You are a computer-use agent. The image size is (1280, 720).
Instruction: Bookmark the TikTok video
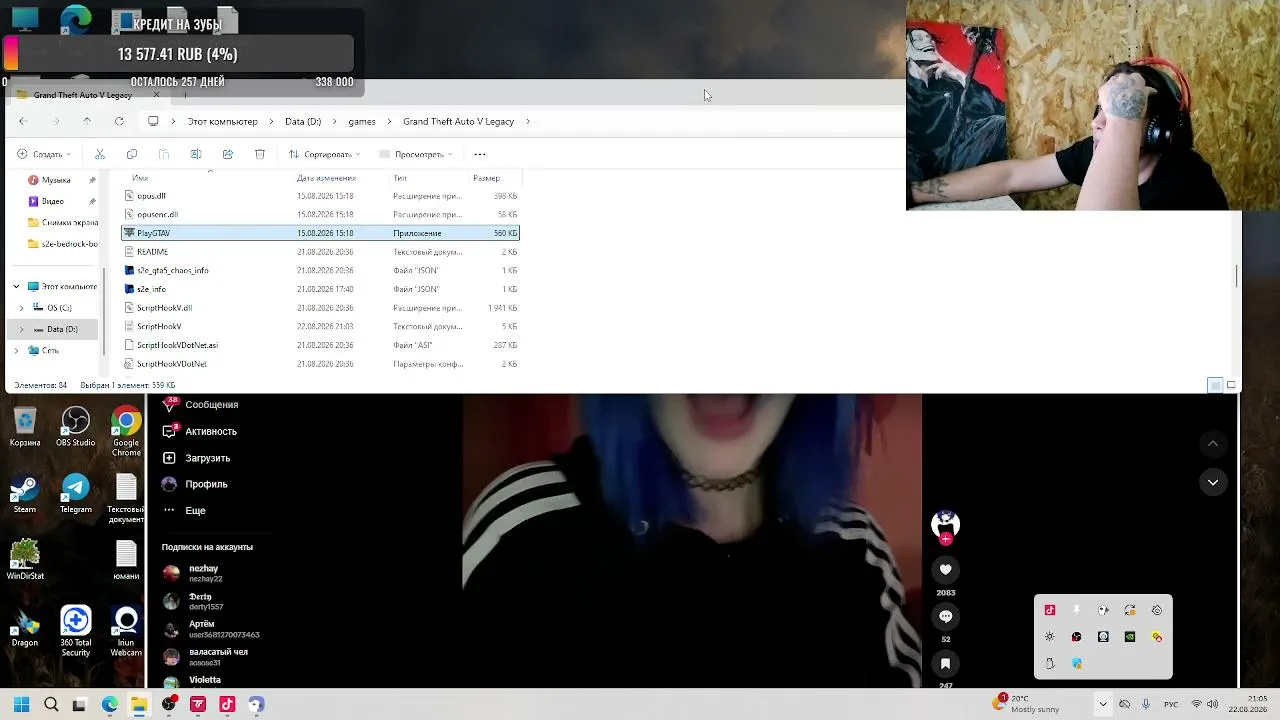click(945, 663)
